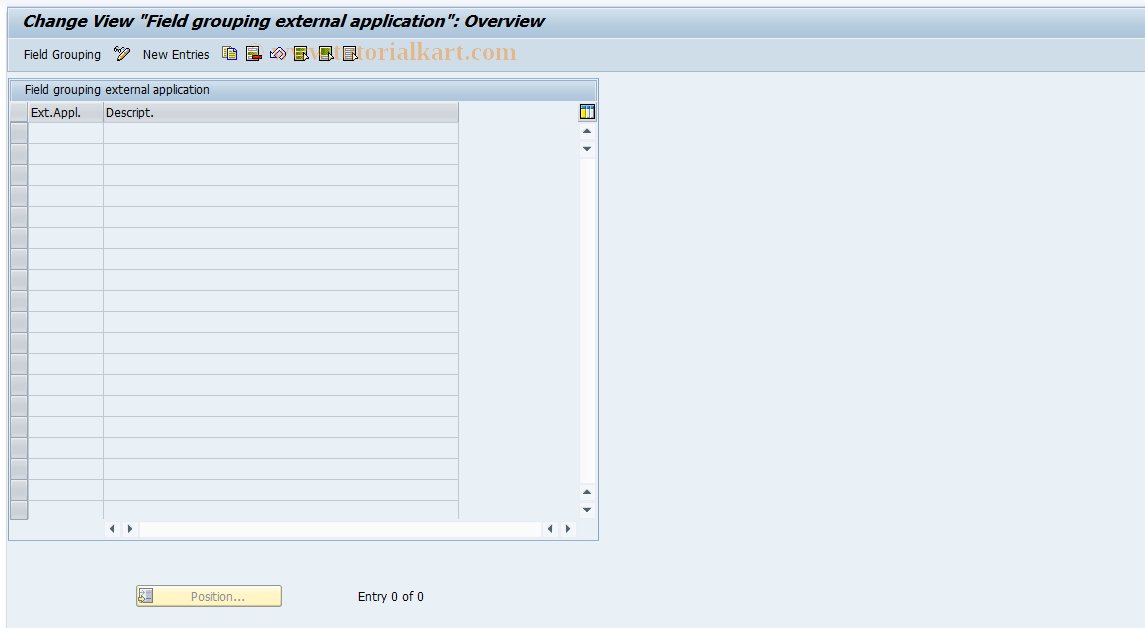Image resolution: width=1145 pixels, height=628 pixels.
Task: Click the select-all-rows corner cell of the table
Action: (19, 112)
